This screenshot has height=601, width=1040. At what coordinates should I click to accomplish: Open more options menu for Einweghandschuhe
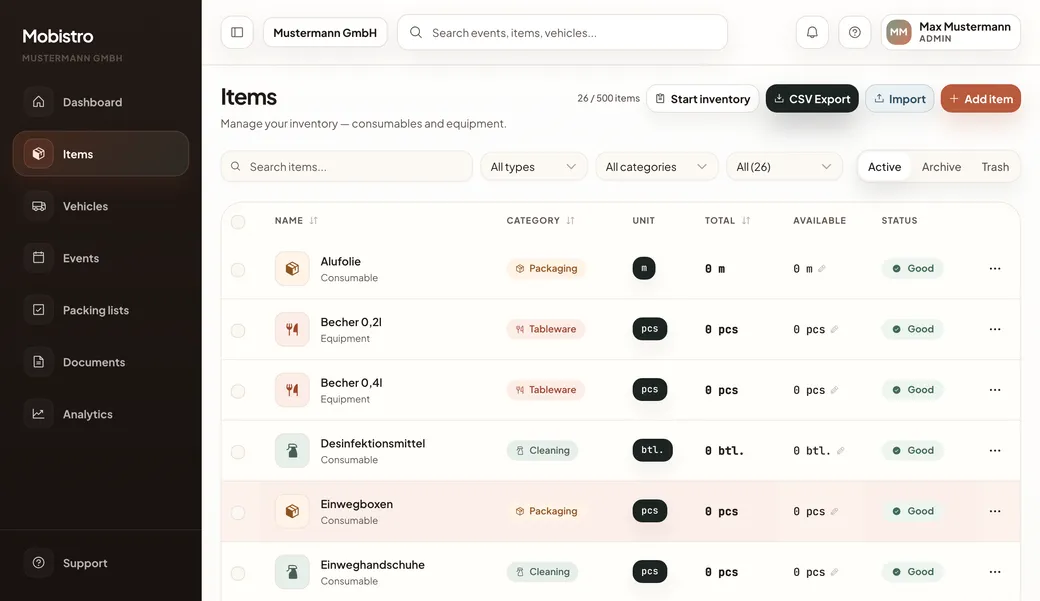coord(995,572)
